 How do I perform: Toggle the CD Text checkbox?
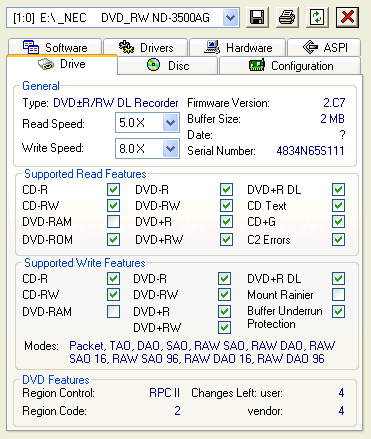pyautogui.click(x=338, y=205)
